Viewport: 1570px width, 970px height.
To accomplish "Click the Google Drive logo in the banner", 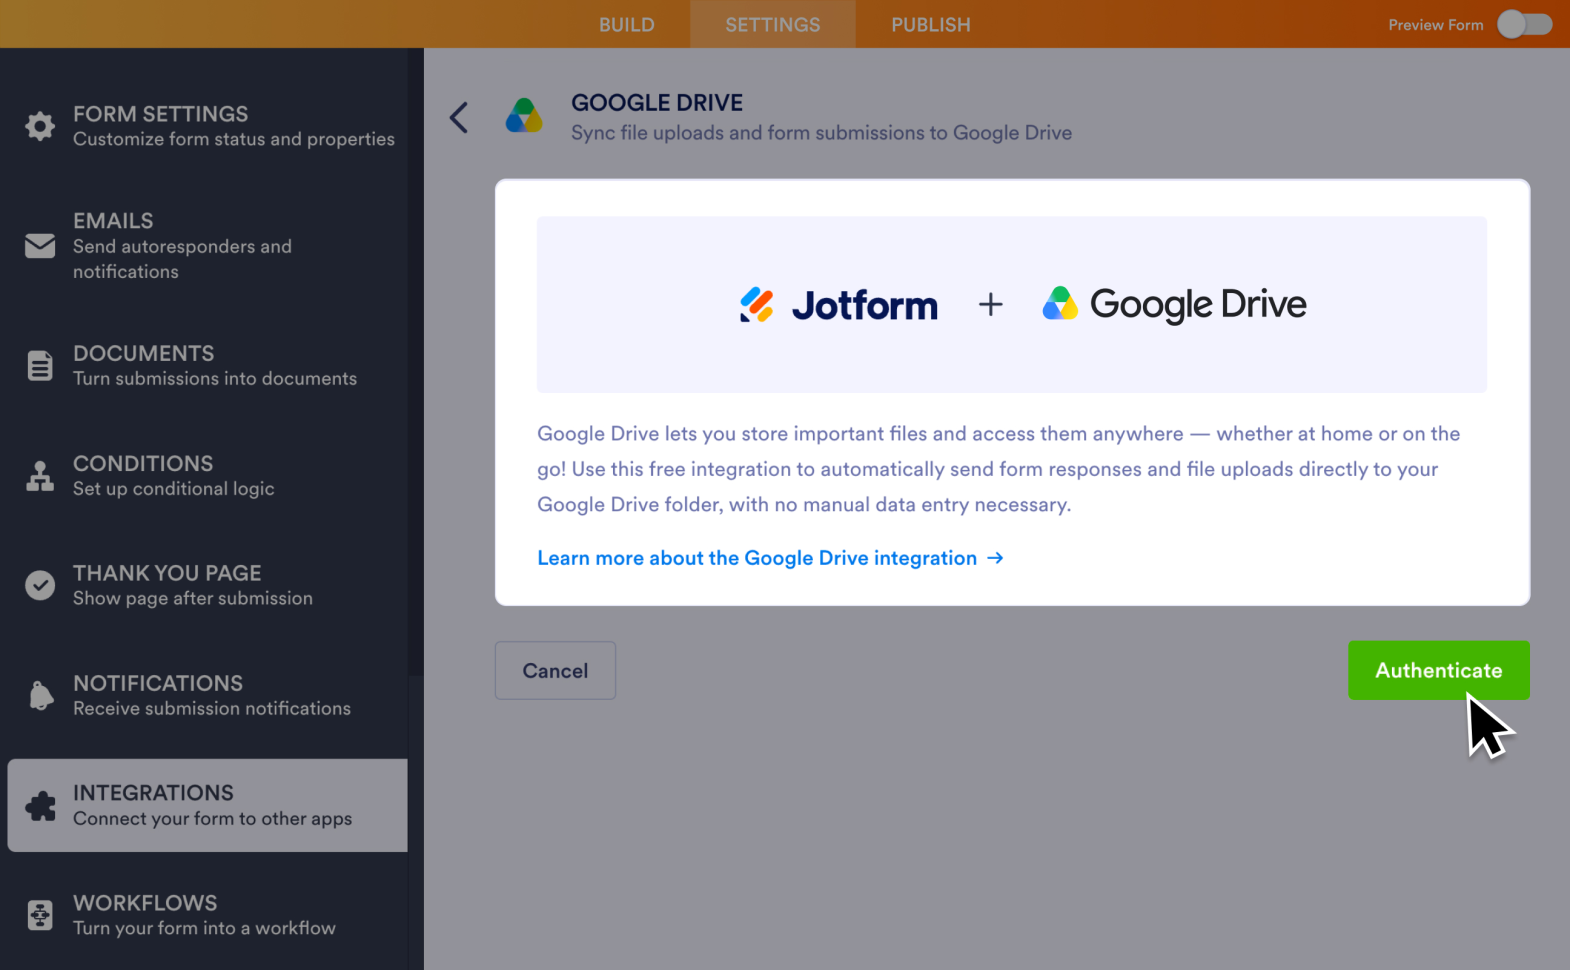I will [x=1174, y=305].
